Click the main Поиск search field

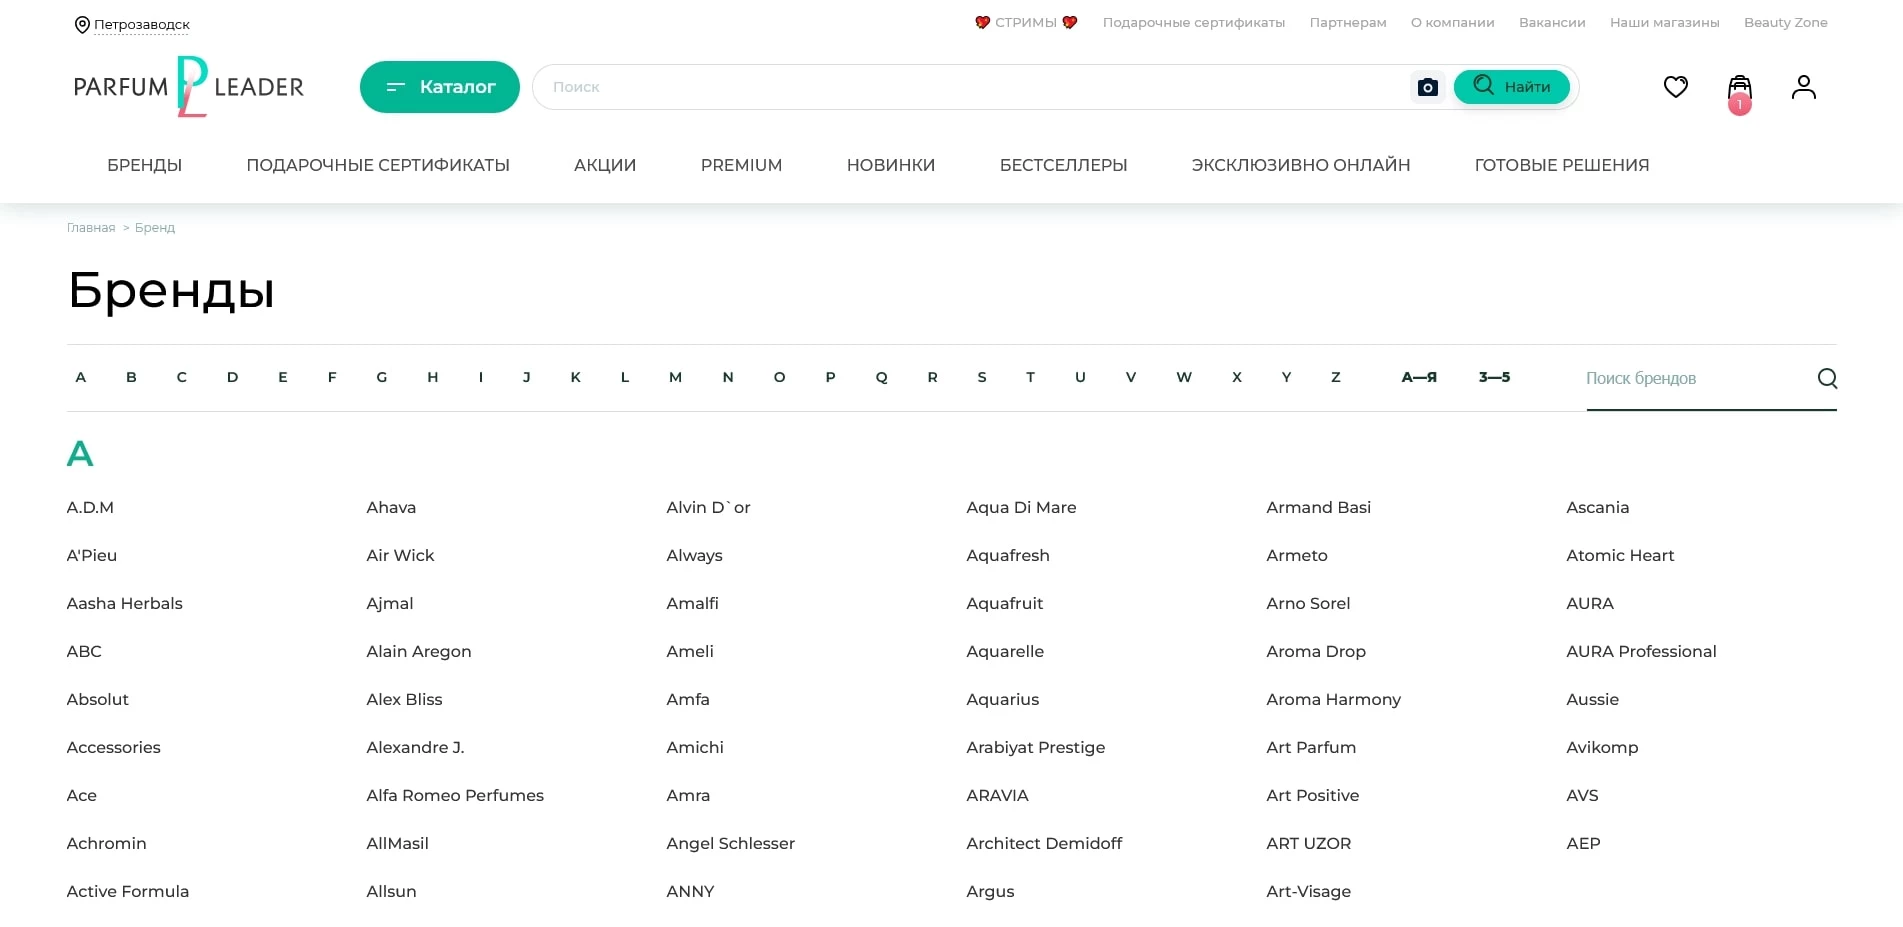tap(970, 87)
